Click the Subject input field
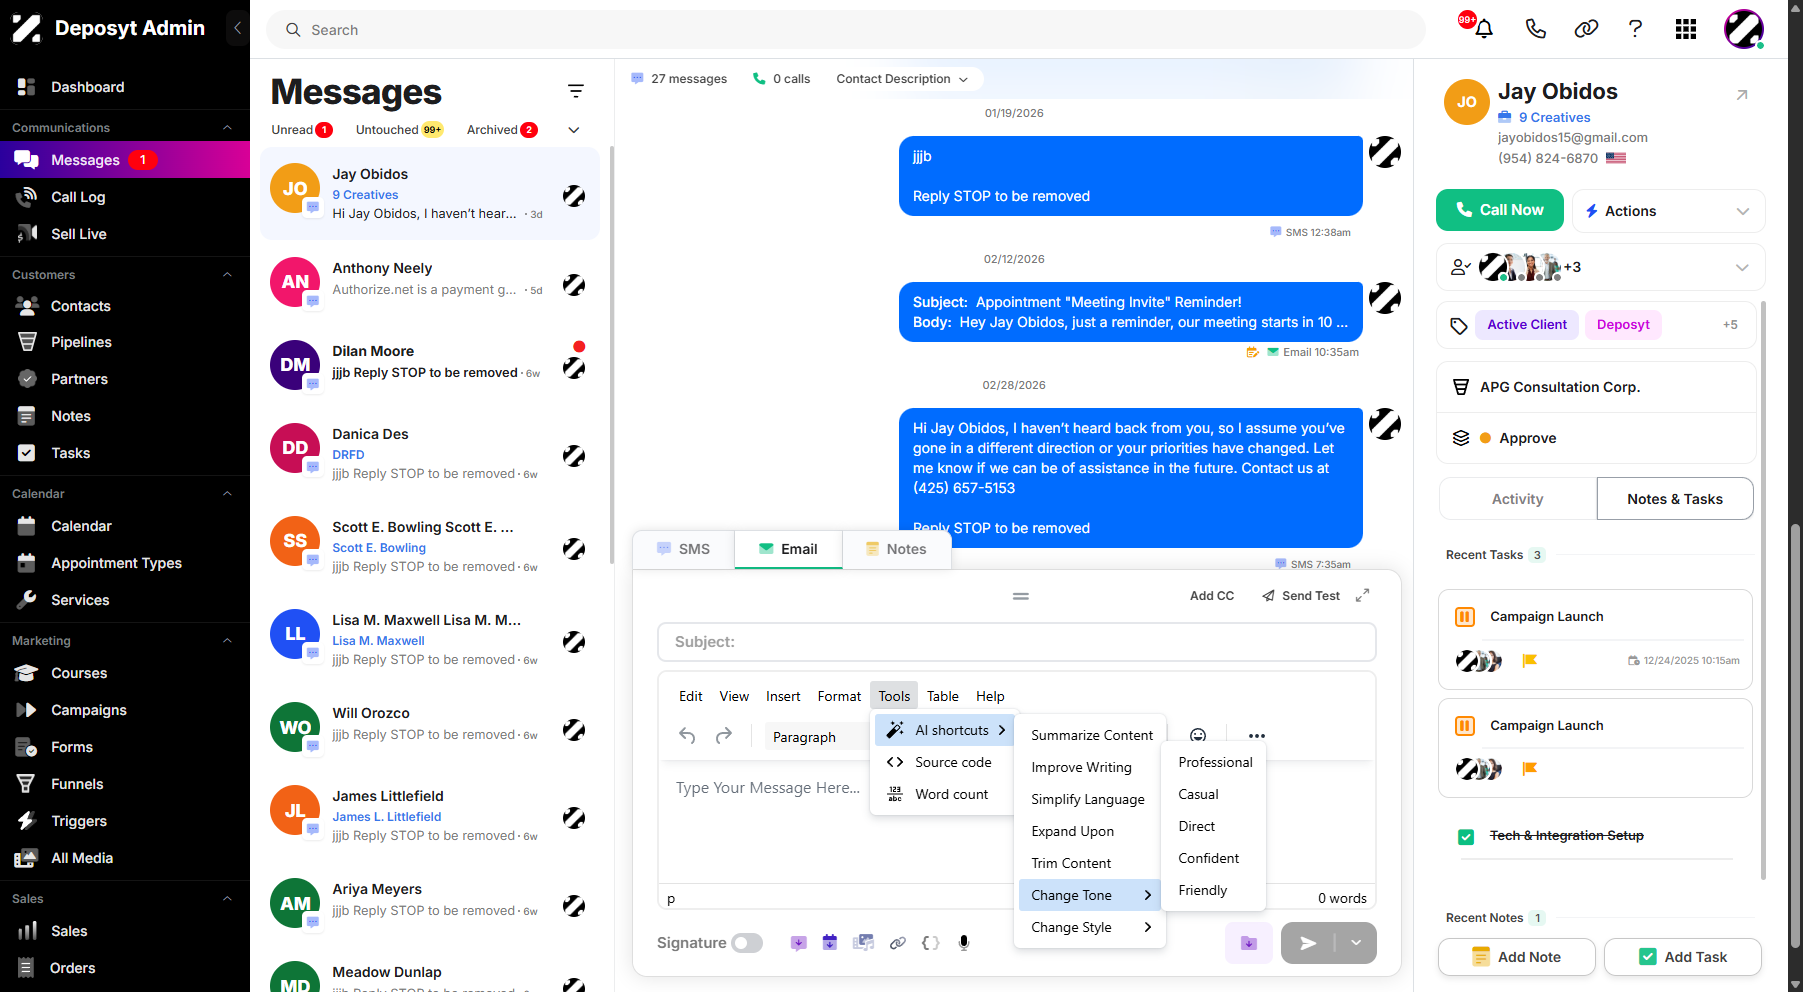This screenshot has width=1803, height=992. pyautogui.click(x=1017, y=642)
